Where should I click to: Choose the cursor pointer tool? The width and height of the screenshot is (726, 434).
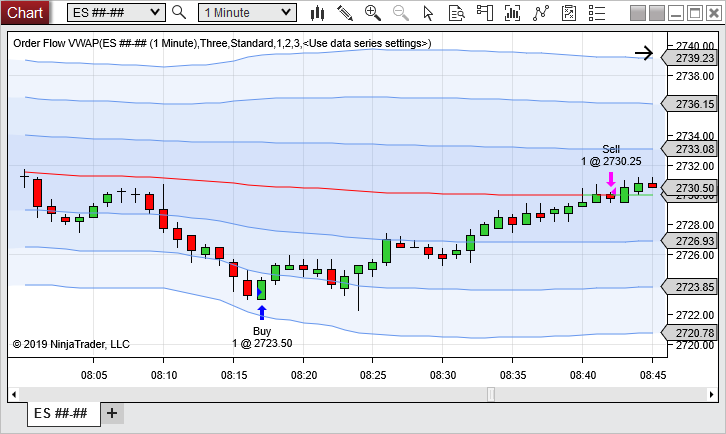[x=429, y=13]
